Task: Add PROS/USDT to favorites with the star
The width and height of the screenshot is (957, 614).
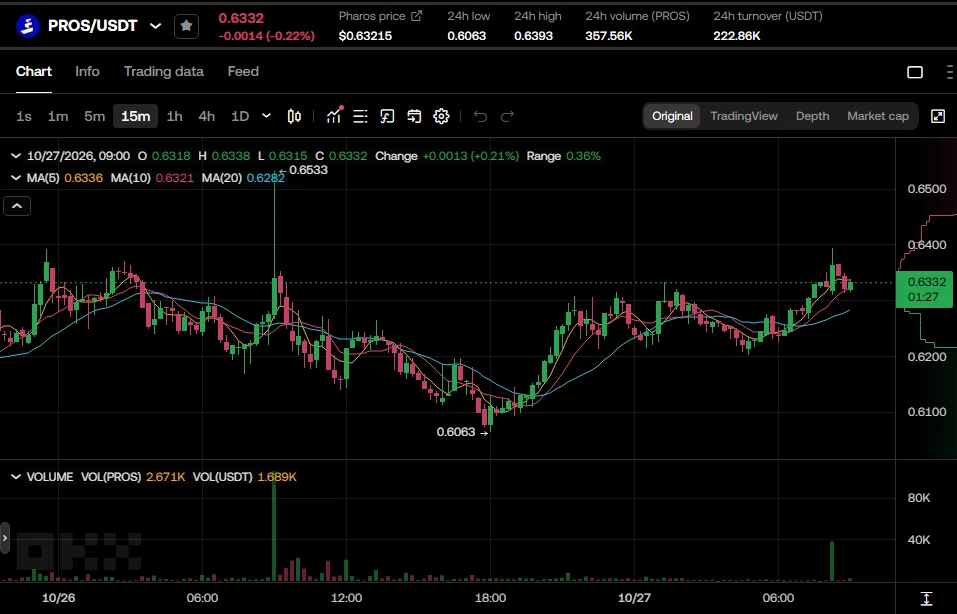Action: (186, 26)
